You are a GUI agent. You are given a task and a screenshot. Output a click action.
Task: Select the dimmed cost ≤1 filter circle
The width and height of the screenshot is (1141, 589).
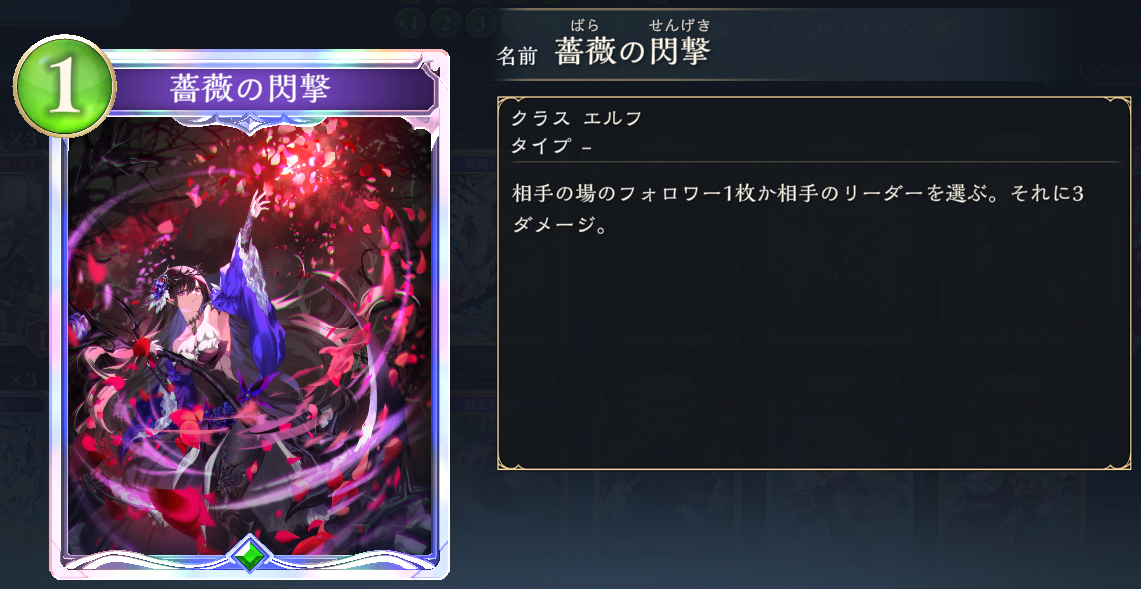click(x=409, y=23)
